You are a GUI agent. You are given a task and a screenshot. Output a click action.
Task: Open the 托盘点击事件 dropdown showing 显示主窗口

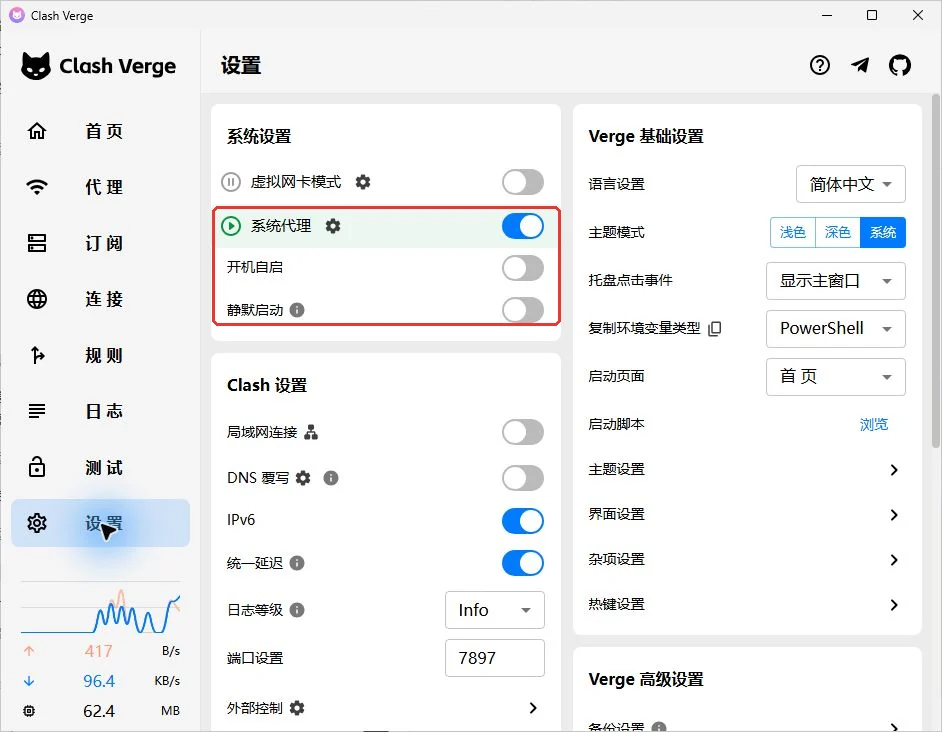[835, 281]
